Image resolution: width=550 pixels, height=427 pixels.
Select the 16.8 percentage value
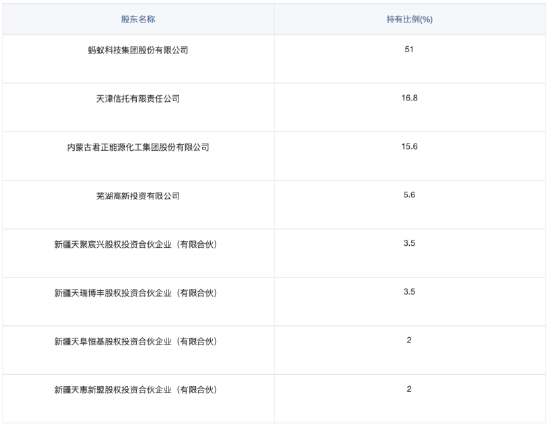click(409, 98)
